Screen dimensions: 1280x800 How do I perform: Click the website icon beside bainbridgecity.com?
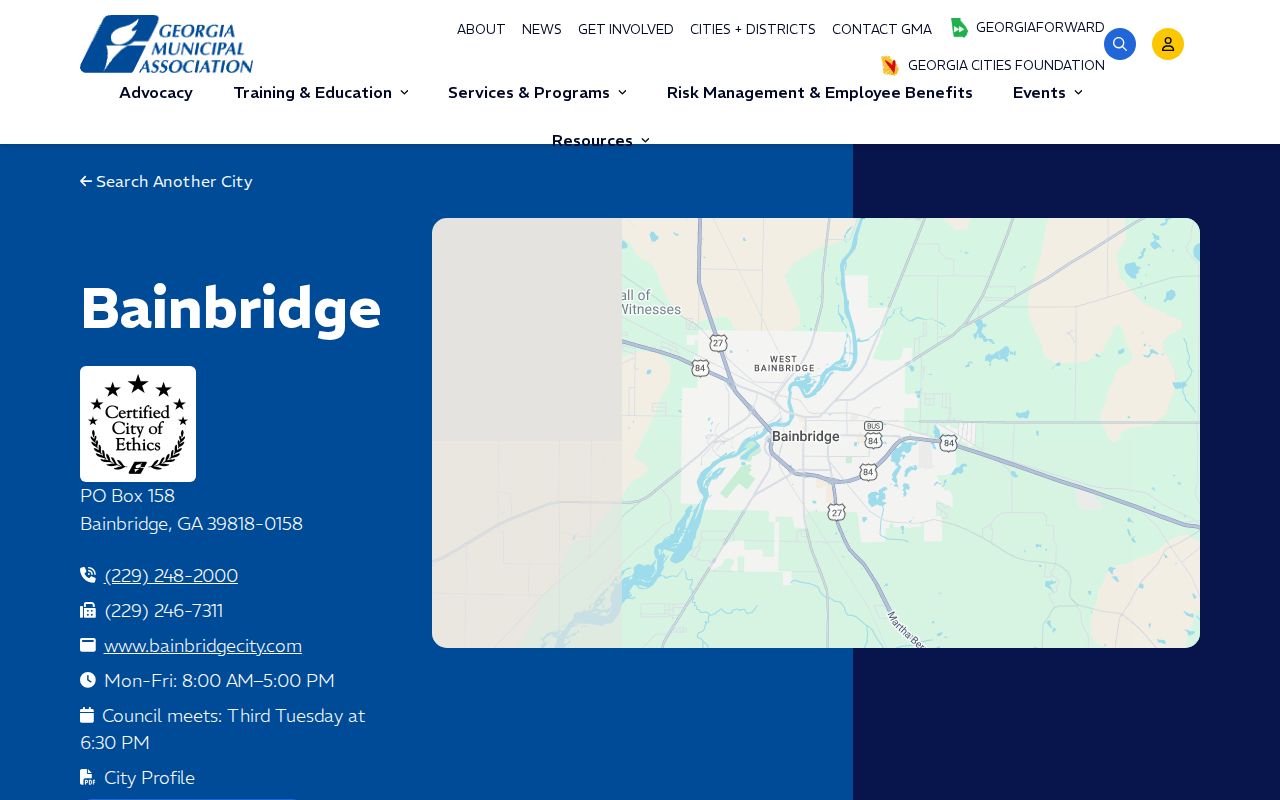click(x=88, y=645)
